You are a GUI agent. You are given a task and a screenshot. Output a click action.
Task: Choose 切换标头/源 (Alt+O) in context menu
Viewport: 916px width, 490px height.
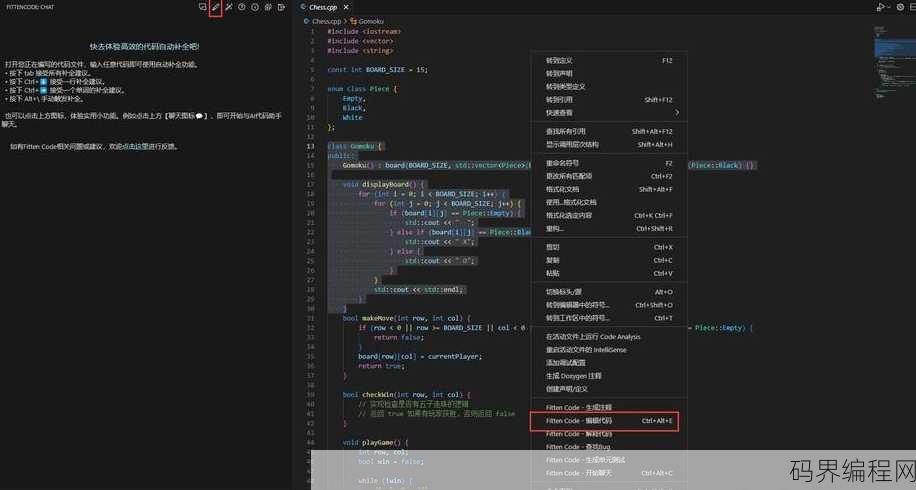click(609, 292)
